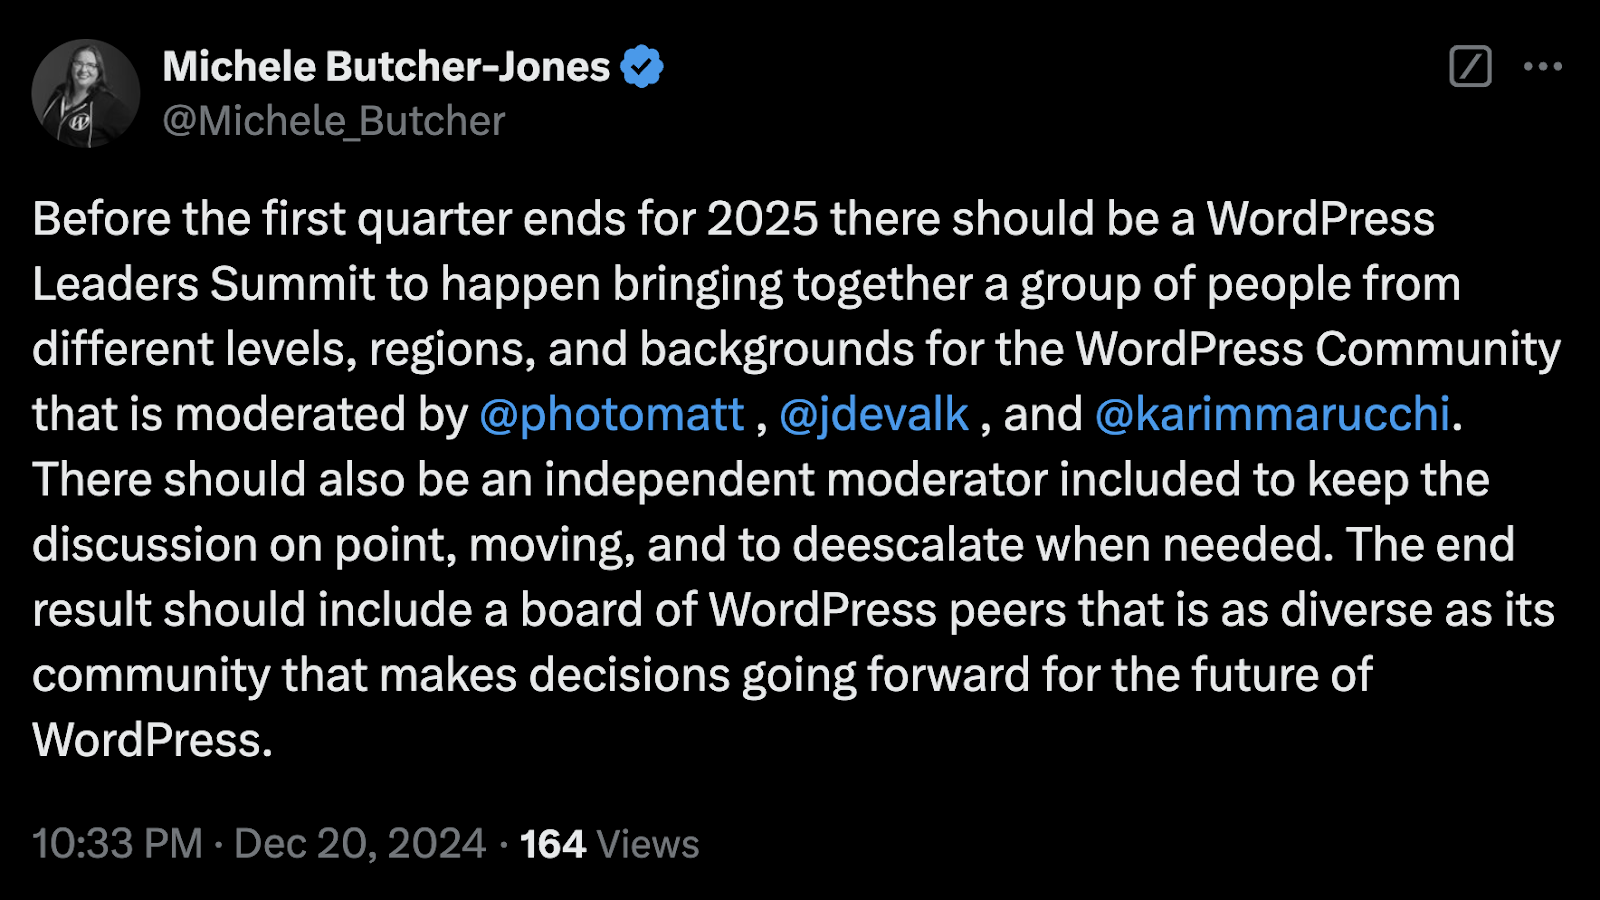Open the @jdevalk mention link
This screenshot has width=1600, height=900.
874,414
